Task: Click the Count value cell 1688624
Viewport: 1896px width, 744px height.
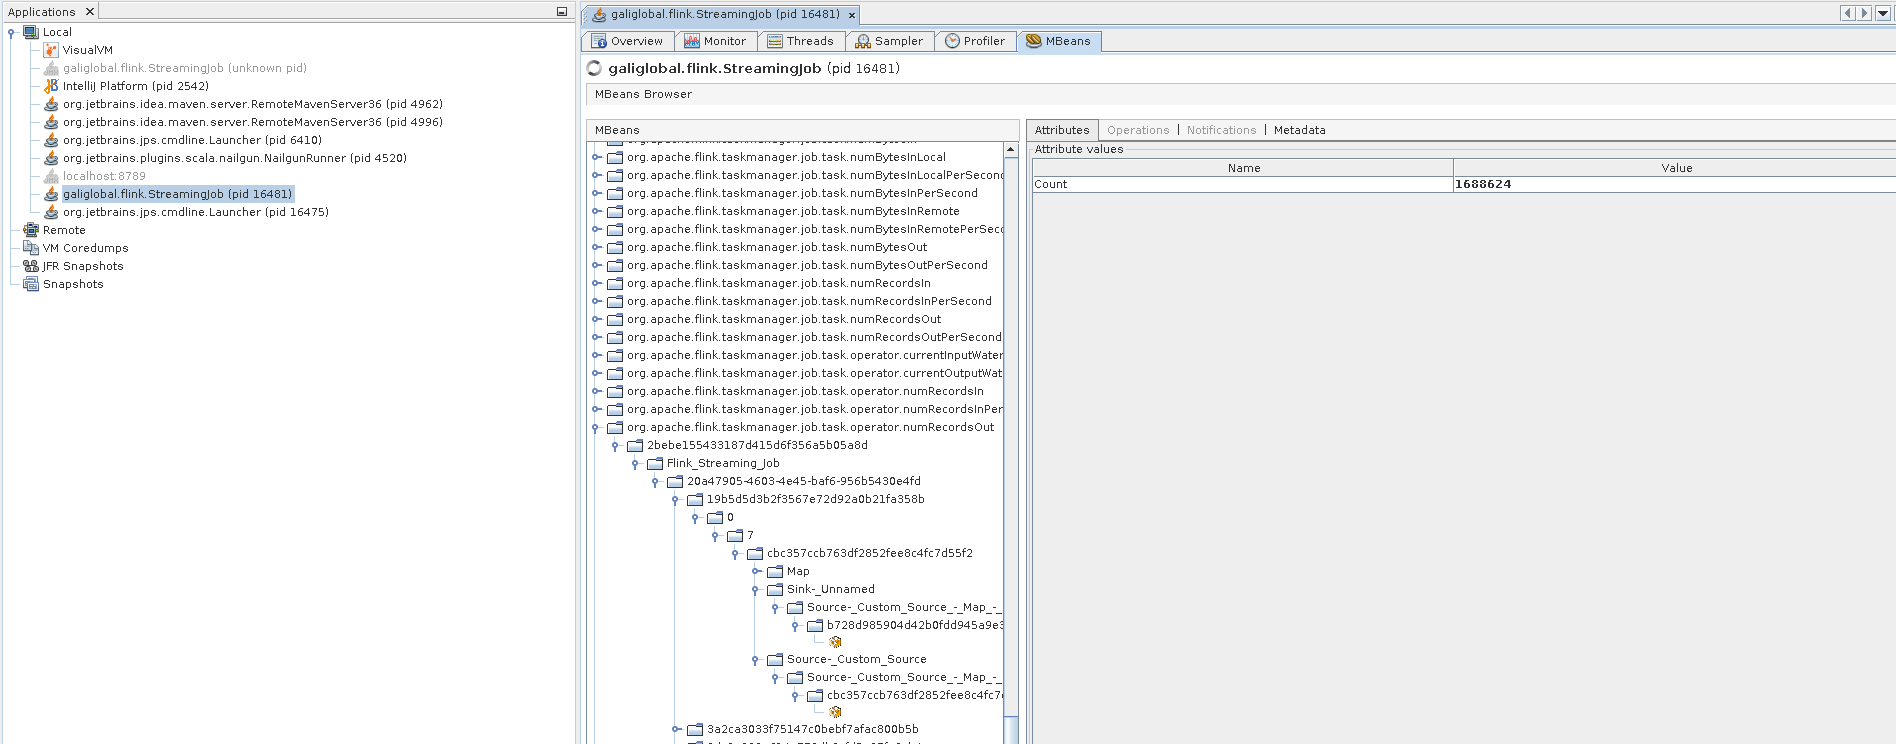Action: coord(1674,184)
